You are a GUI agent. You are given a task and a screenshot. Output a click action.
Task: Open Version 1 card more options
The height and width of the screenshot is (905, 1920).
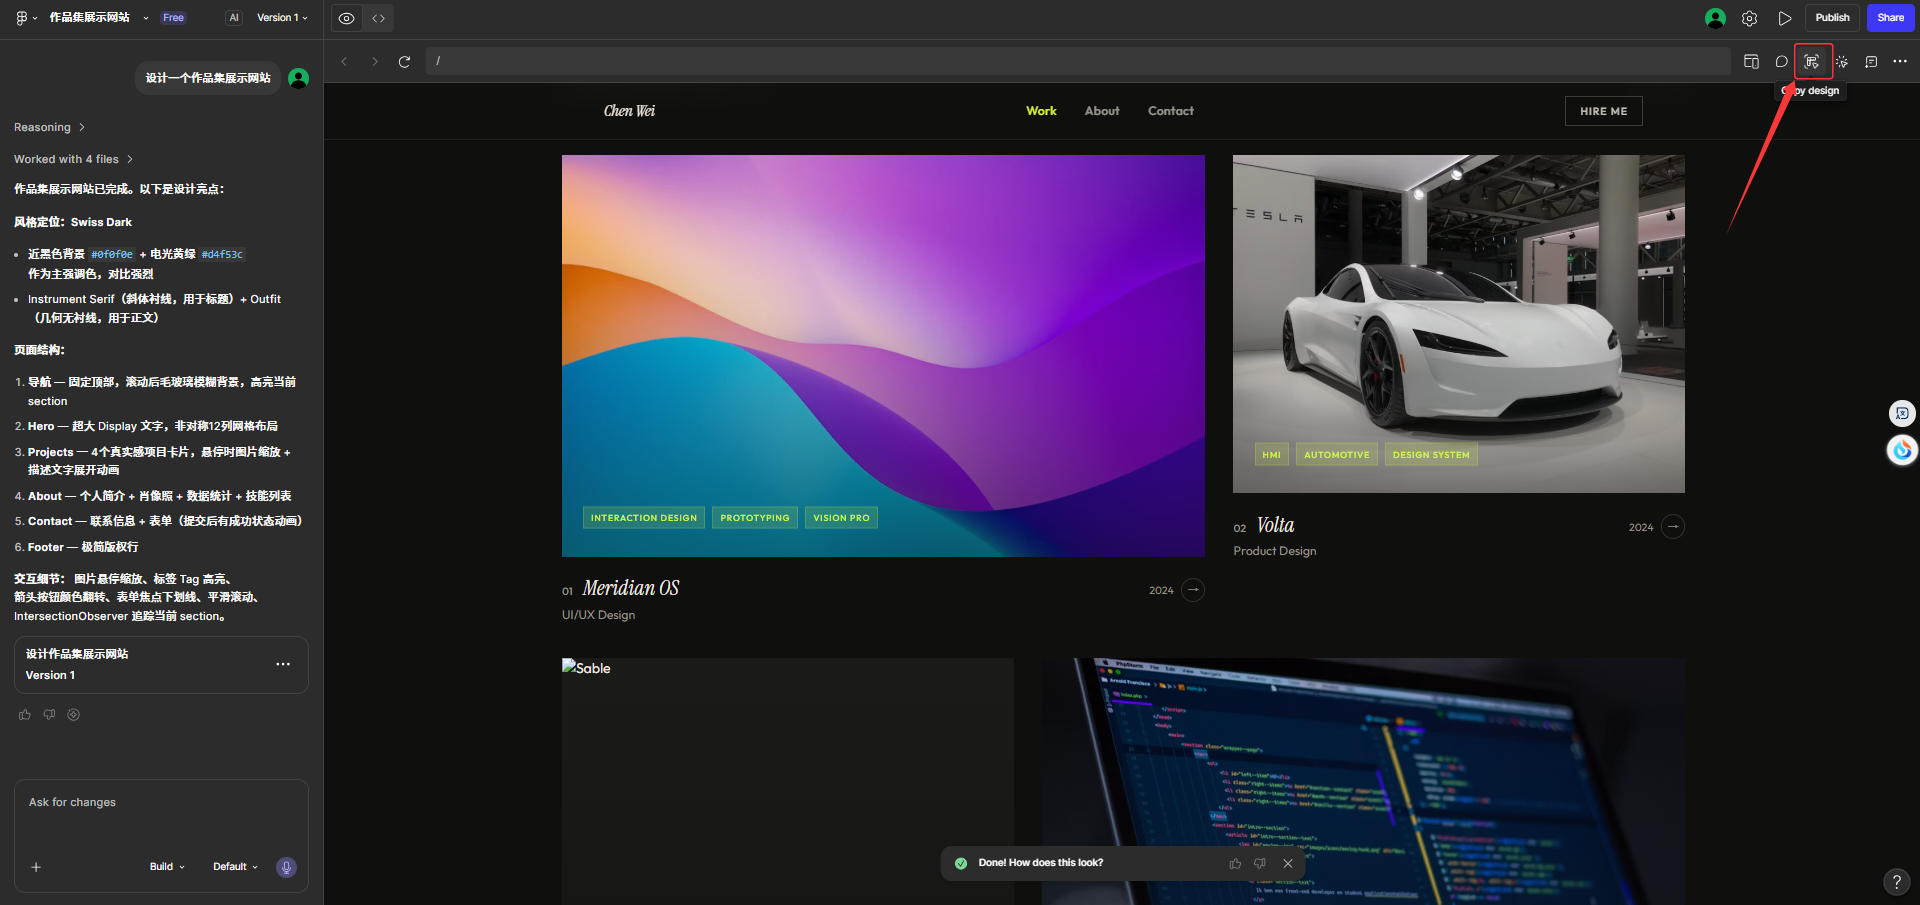pyautogui.click(x=283, y=664)
